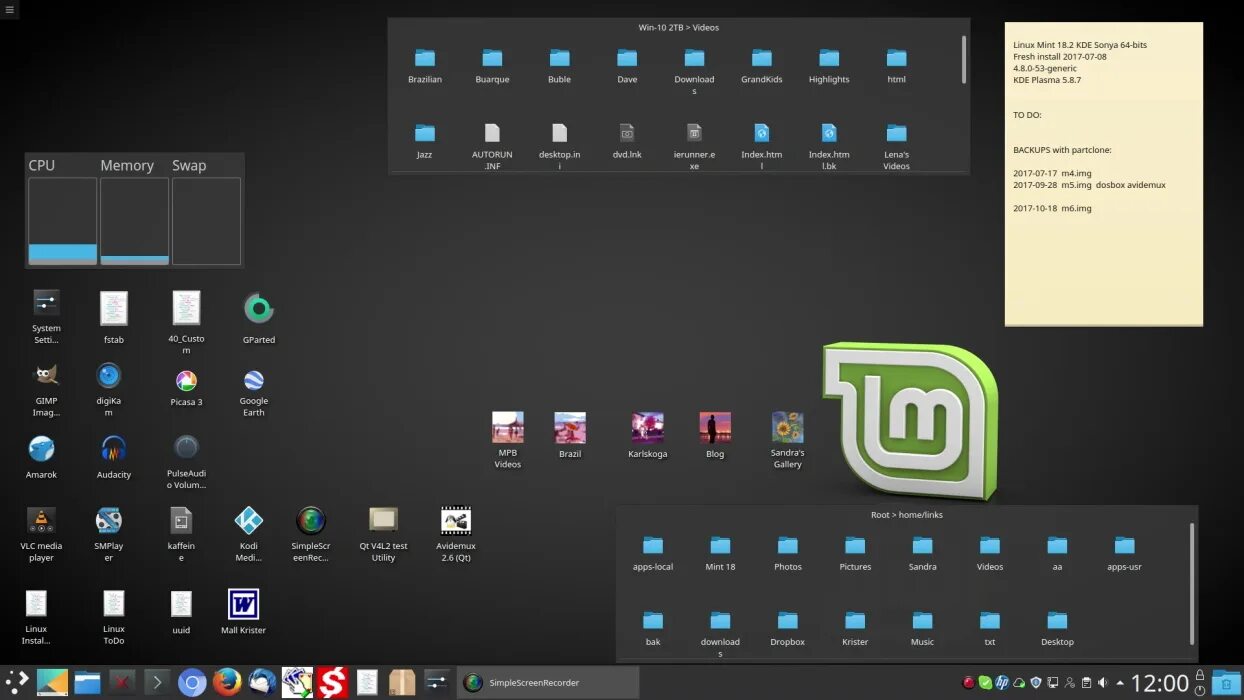Screen dimensions: 1244x700
Task: Open the Mall Krister Word document
Action: [243, 612]
